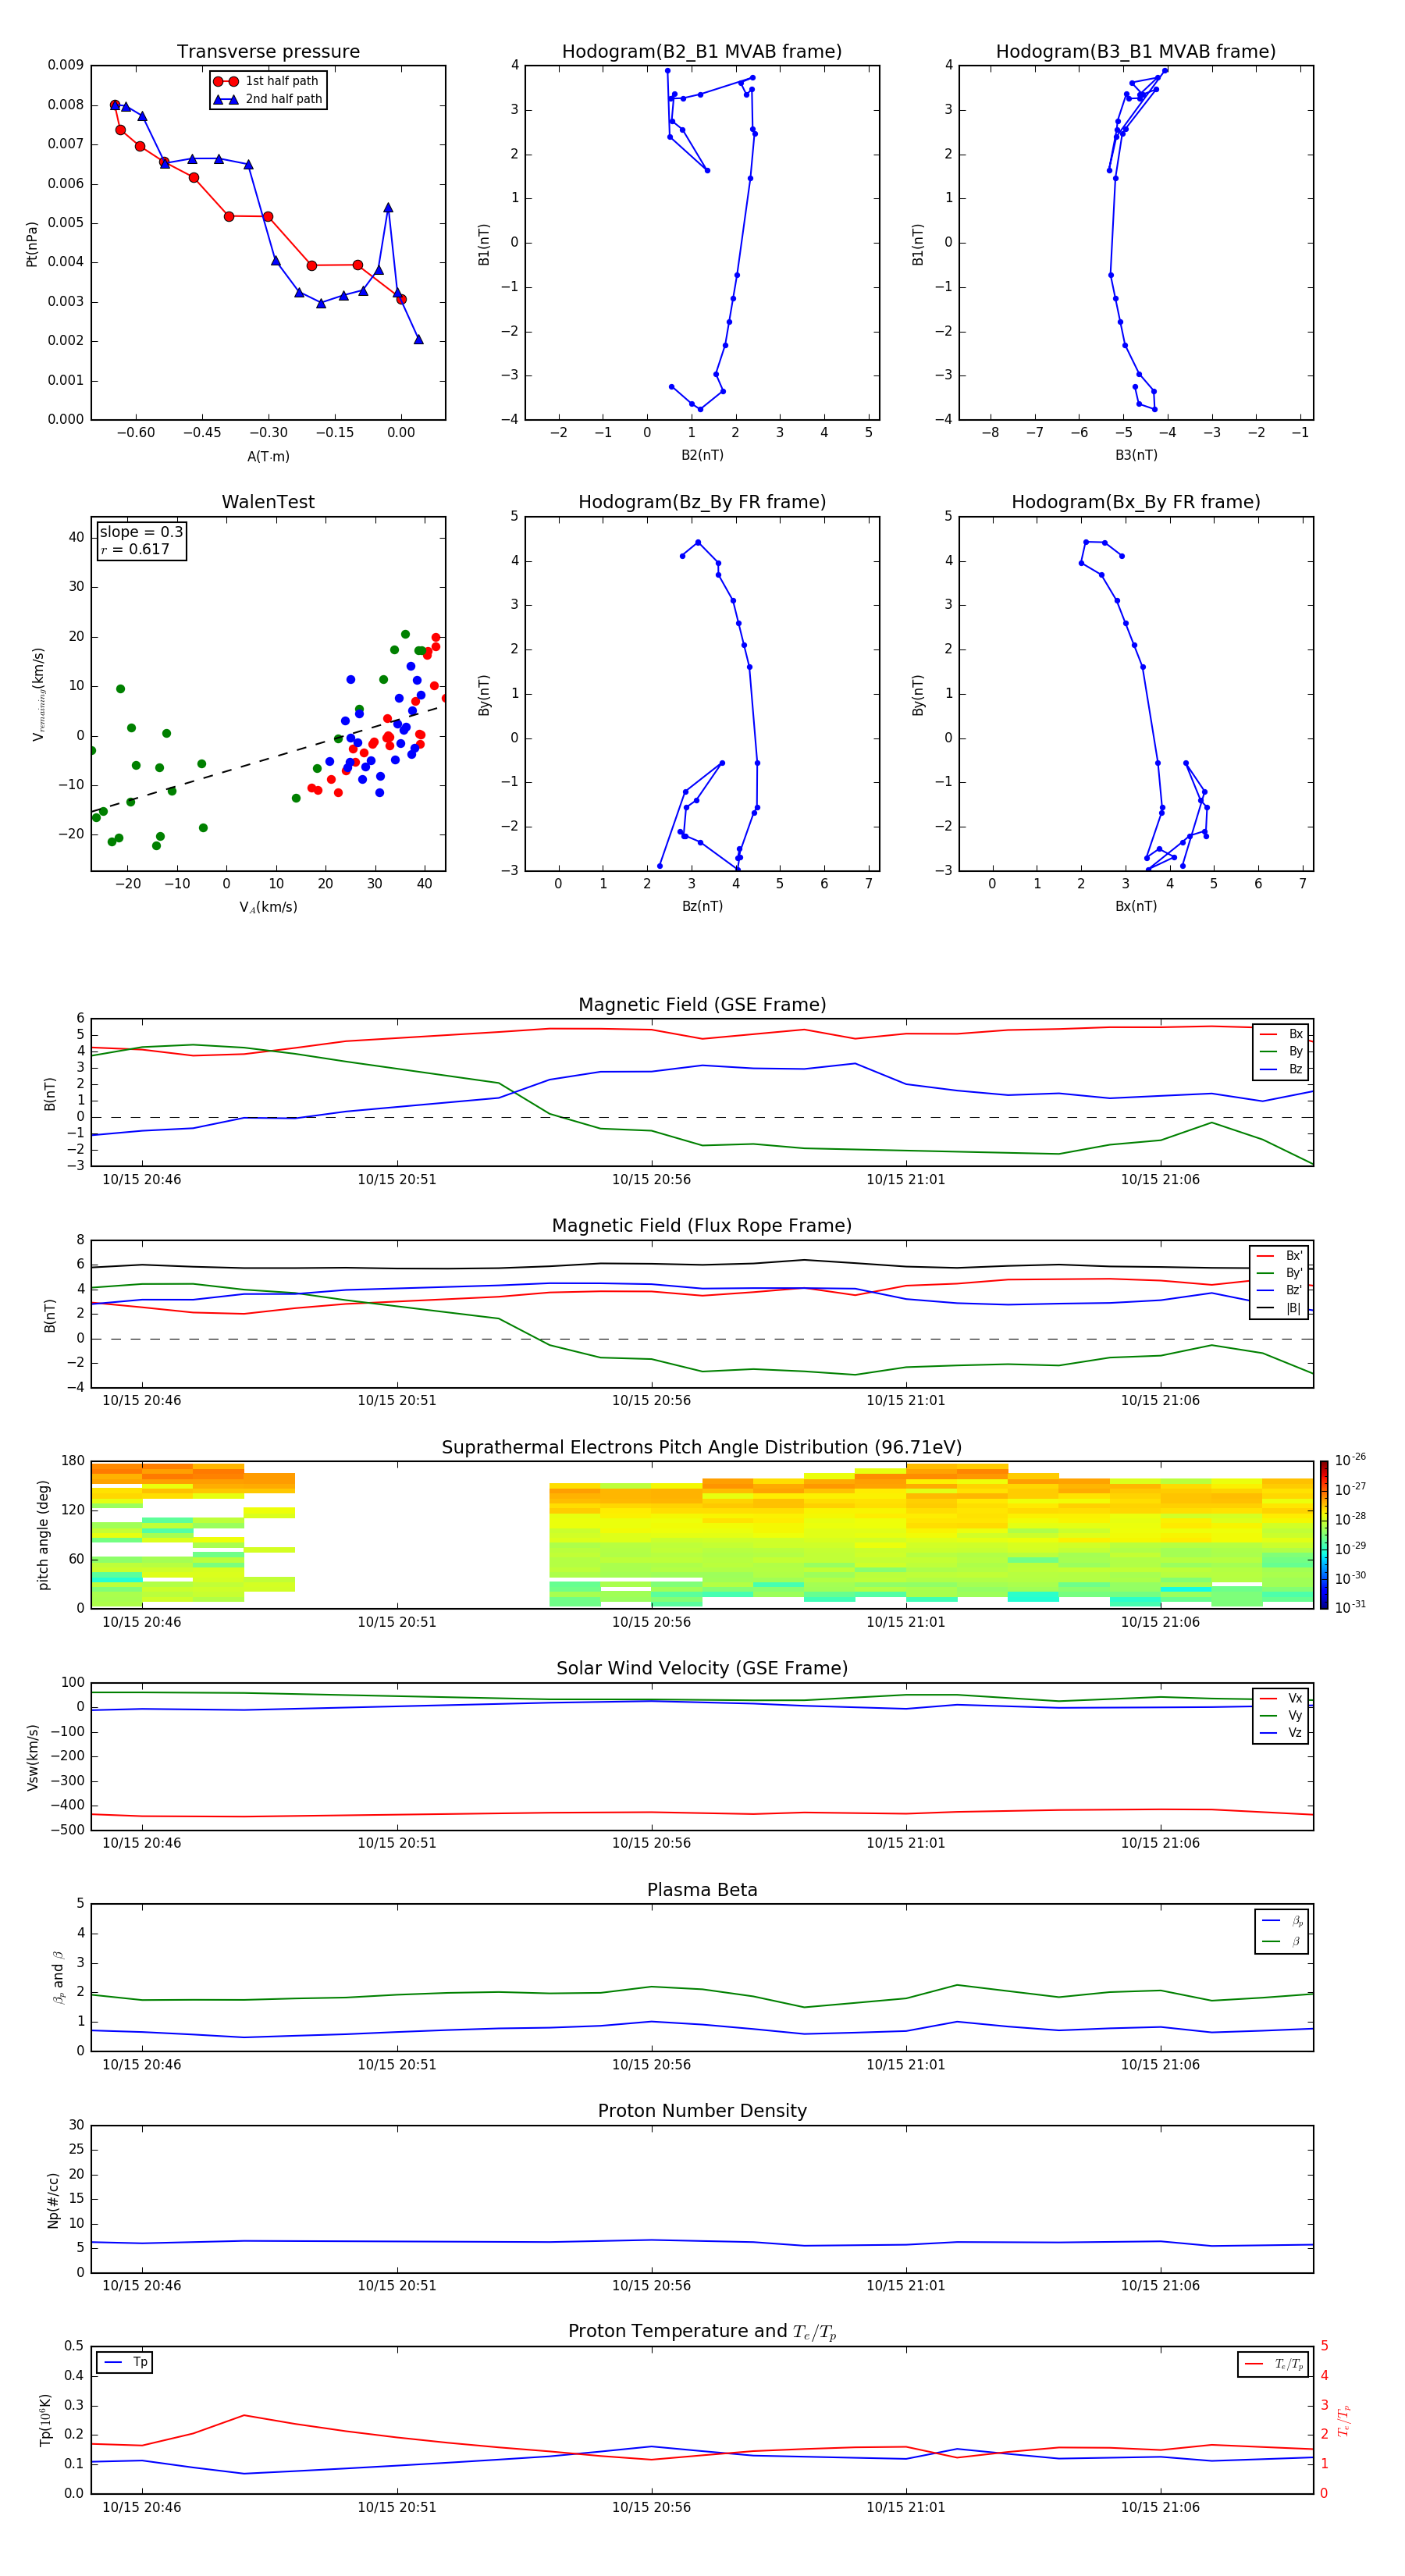The height and width of the screenshot is (2576, 1405).
Task: Click the By legend entry in GSE plot
Action: point(1281,1051)
